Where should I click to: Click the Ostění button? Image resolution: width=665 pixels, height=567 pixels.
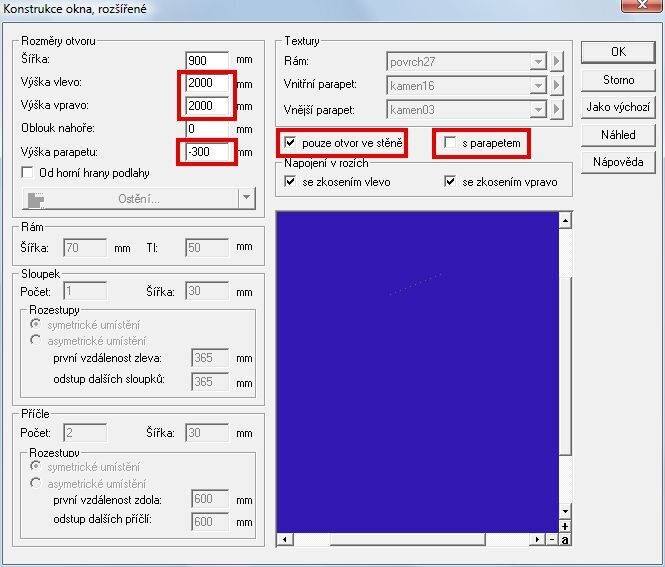point(131,199)
